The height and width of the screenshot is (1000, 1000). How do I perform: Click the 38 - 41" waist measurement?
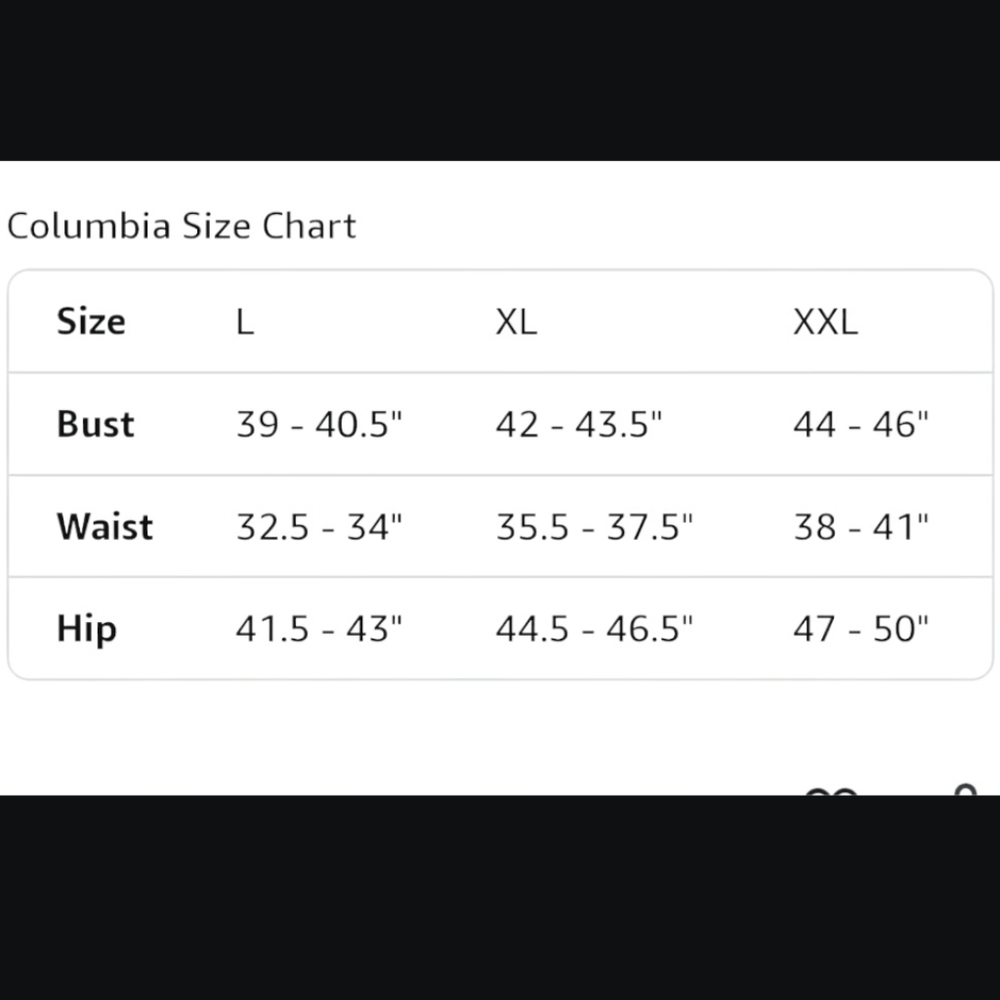tap(861, 527)
